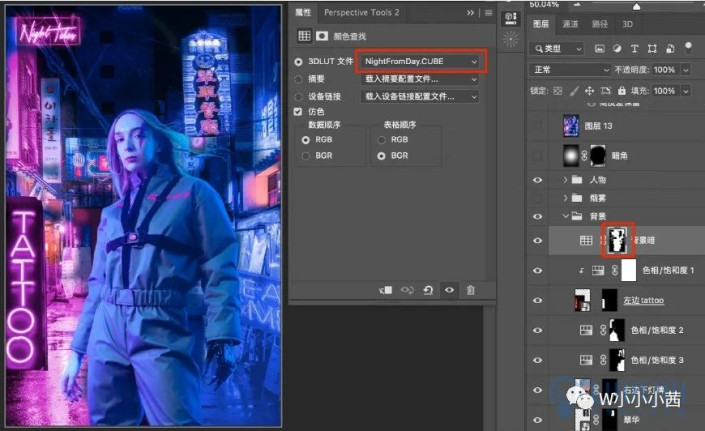705x431 pixels.
Task: Switch to the 路径 tab
Action: click(600, 24)
